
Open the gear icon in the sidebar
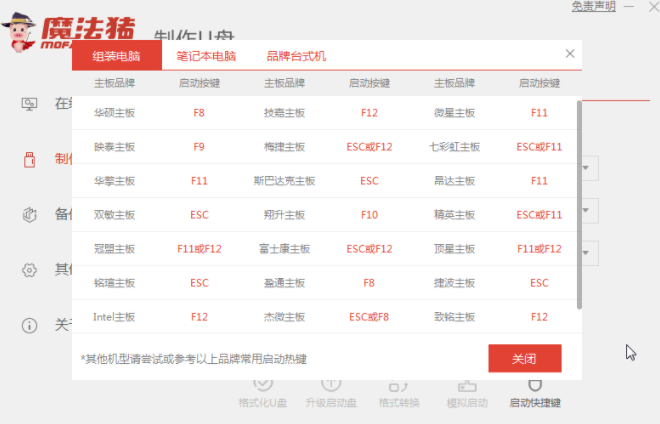[x=30, y=269]
